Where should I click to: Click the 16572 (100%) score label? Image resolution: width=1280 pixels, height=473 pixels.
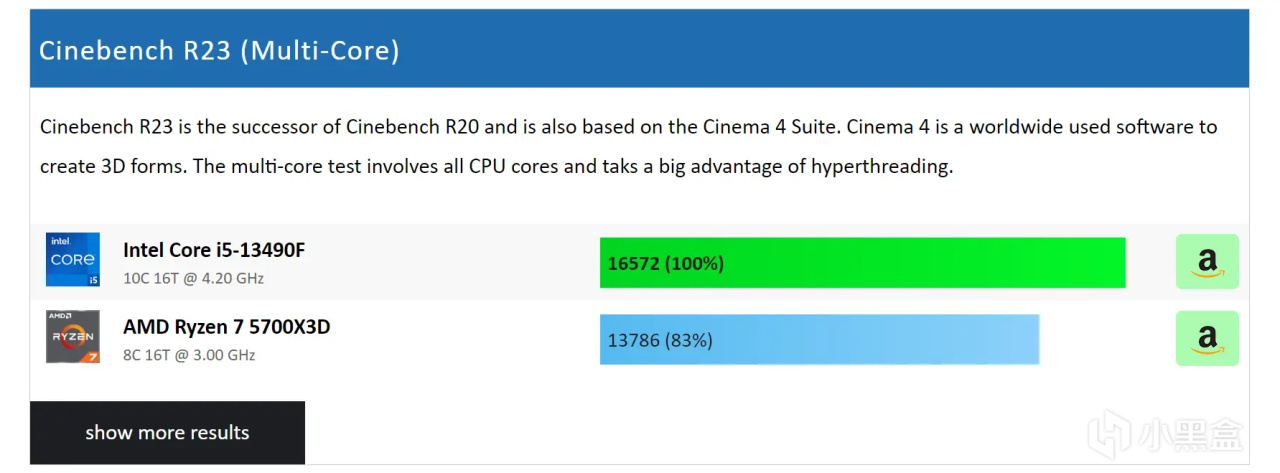tap(665, 264)
